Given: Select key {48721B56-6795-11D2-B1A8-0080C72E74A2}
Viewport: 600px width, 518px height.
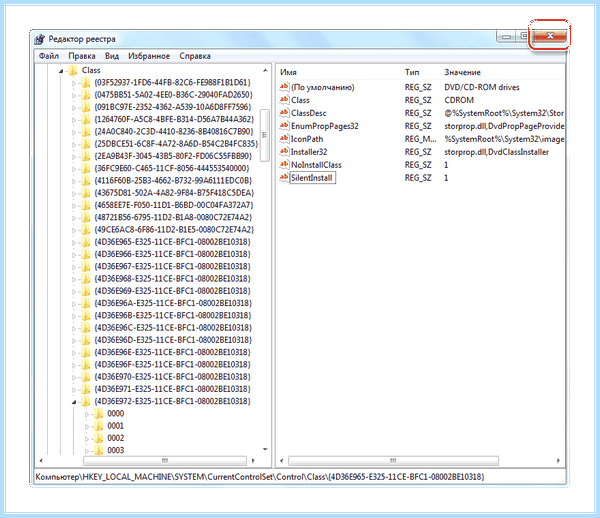Looking at the screenshot, I should (x=173, y=217).
